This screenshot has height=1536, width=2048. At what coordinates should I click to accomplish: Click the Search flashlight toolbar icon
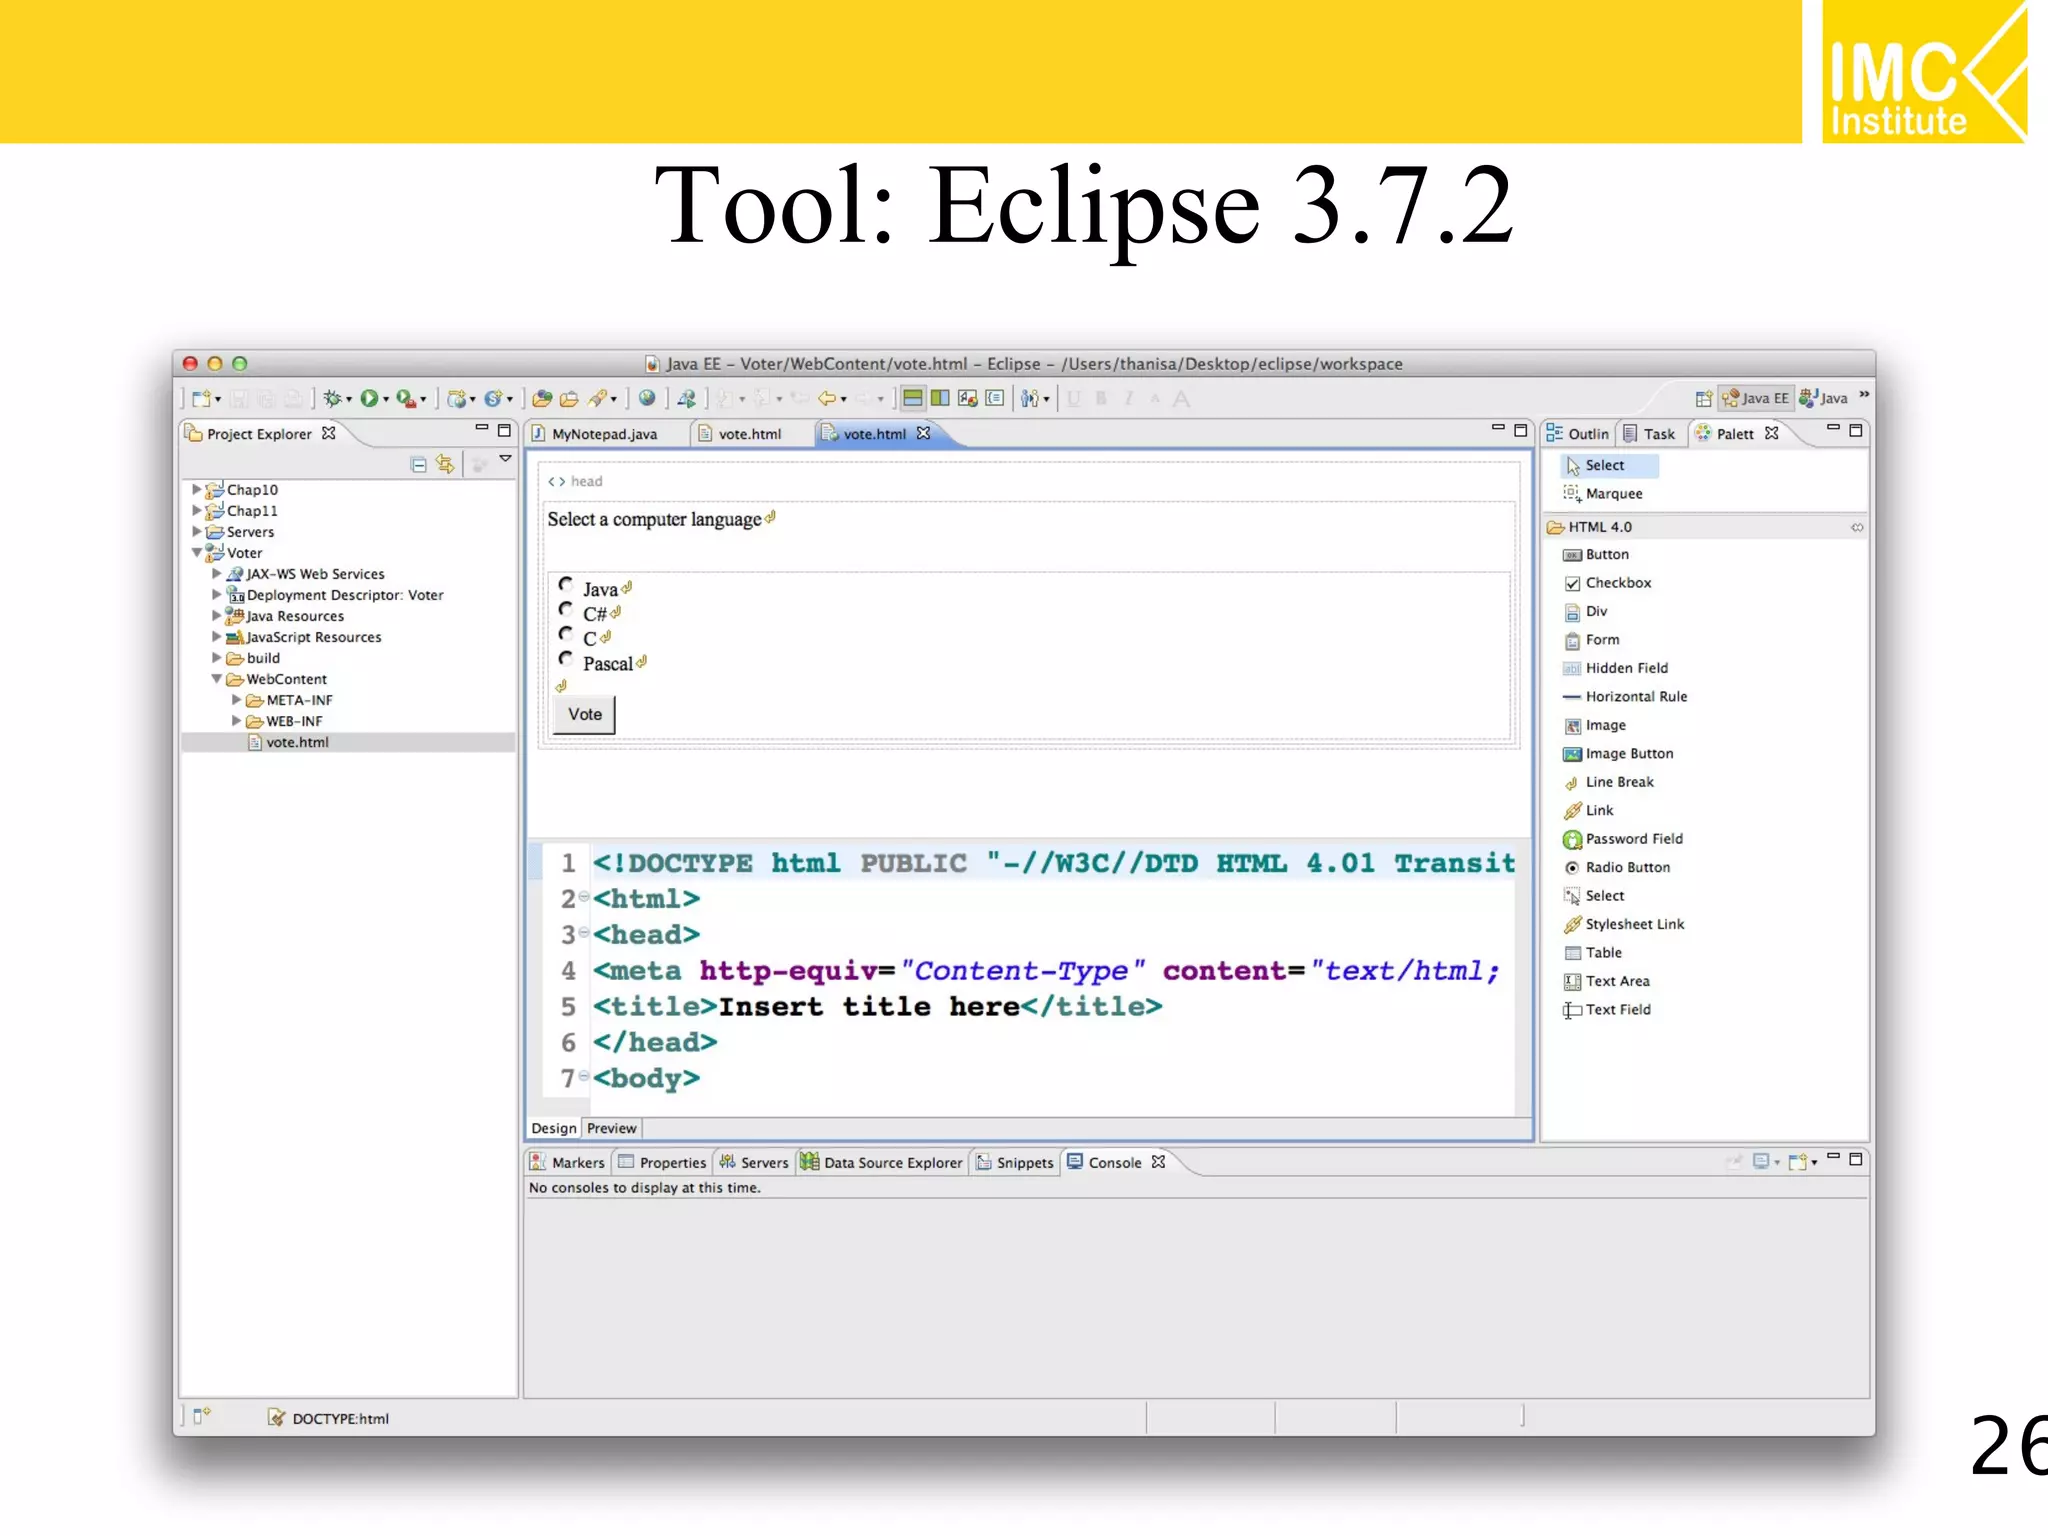coord(597,399)
